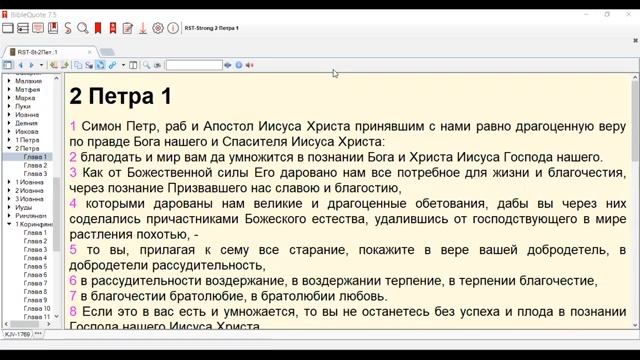Click the red monitor display icon

pyautogui.click(x=38, y=28)
